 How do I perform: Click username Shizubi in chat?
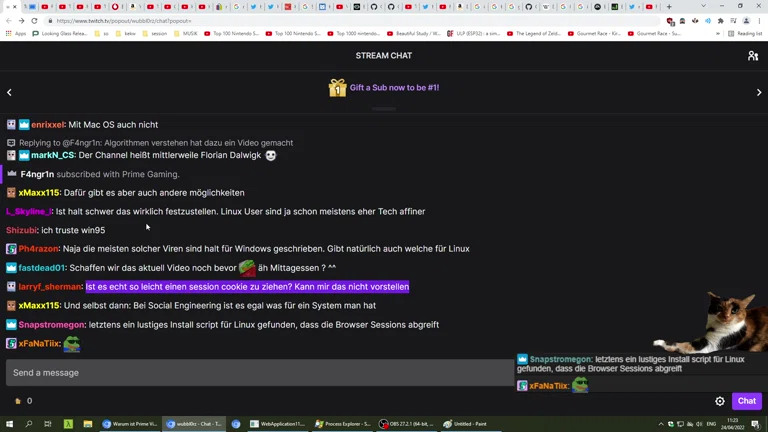(22, 230)
